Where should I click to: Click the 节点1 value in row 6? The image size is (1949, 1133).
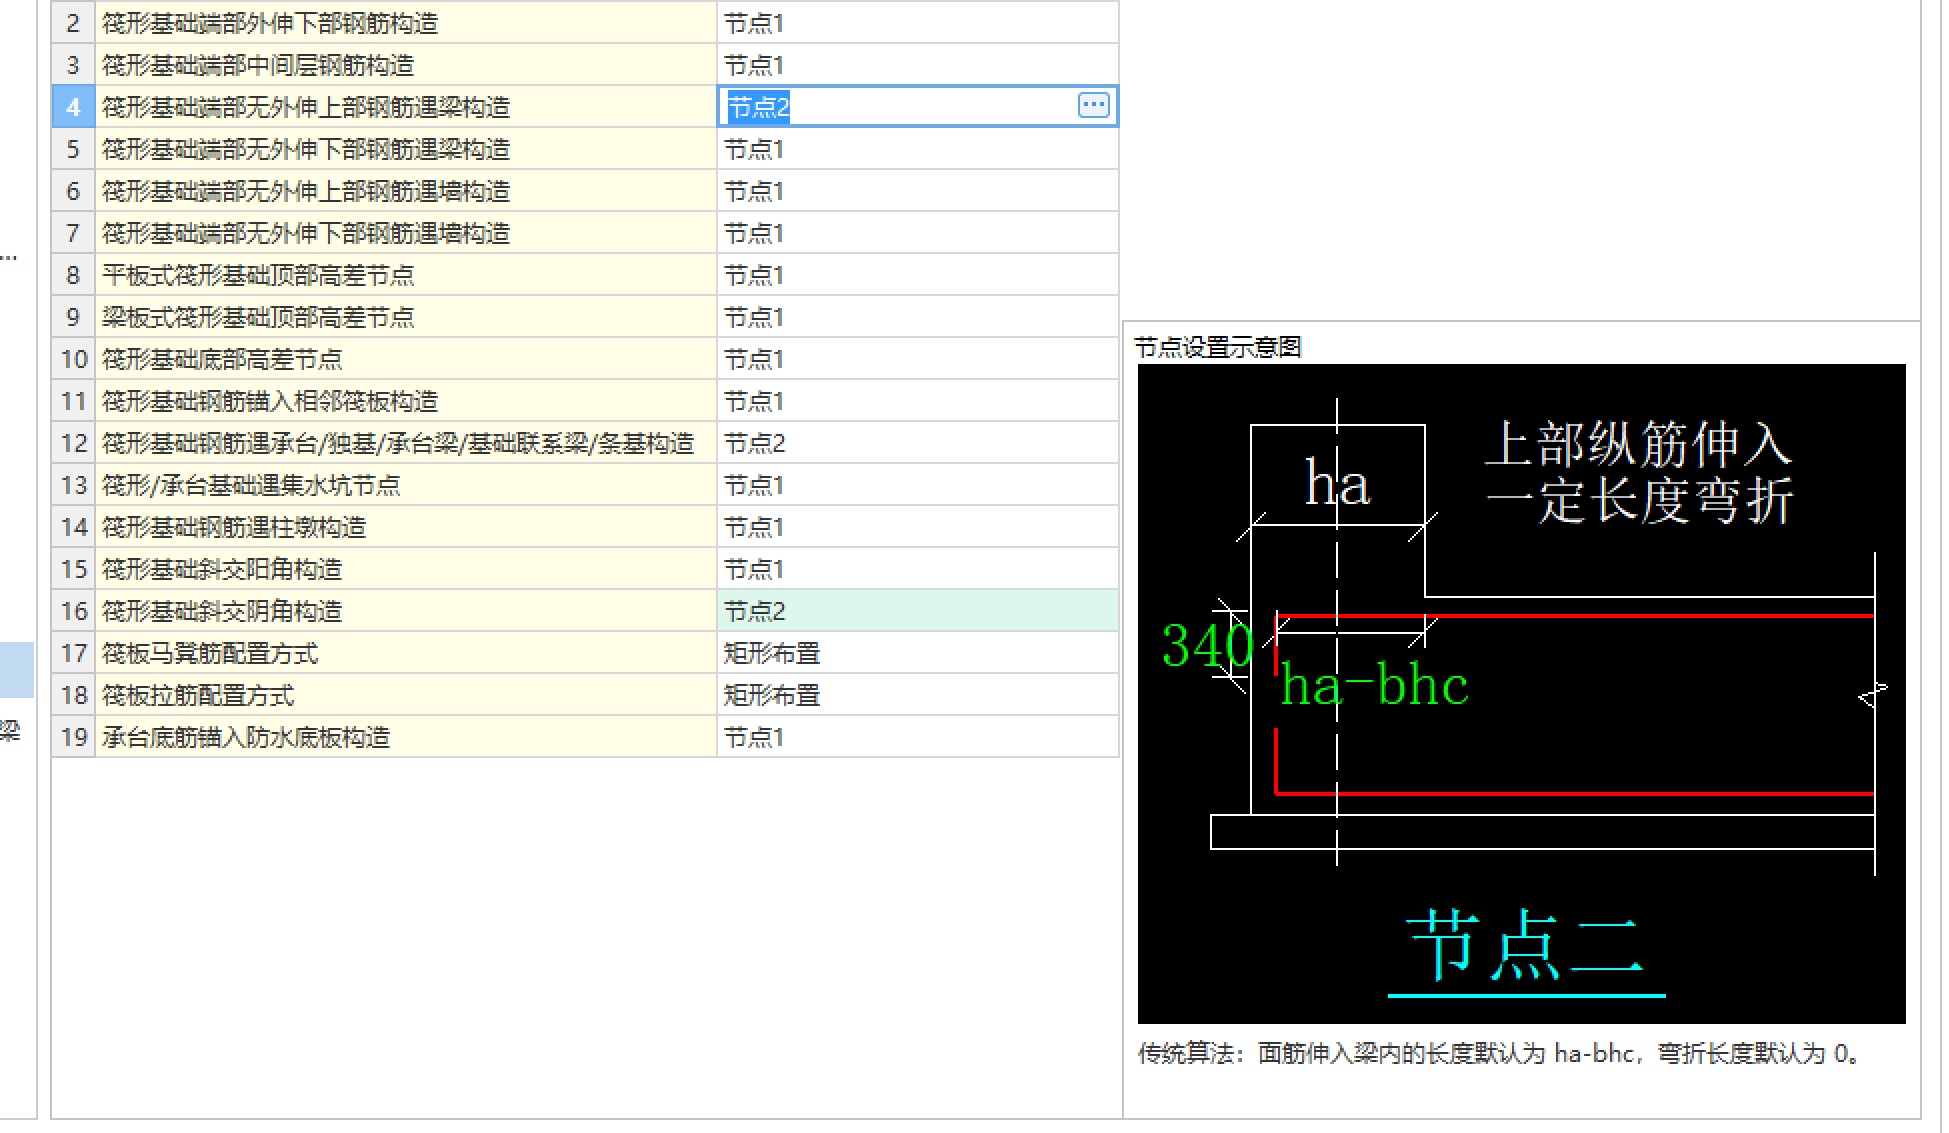(x=918, y=190)
